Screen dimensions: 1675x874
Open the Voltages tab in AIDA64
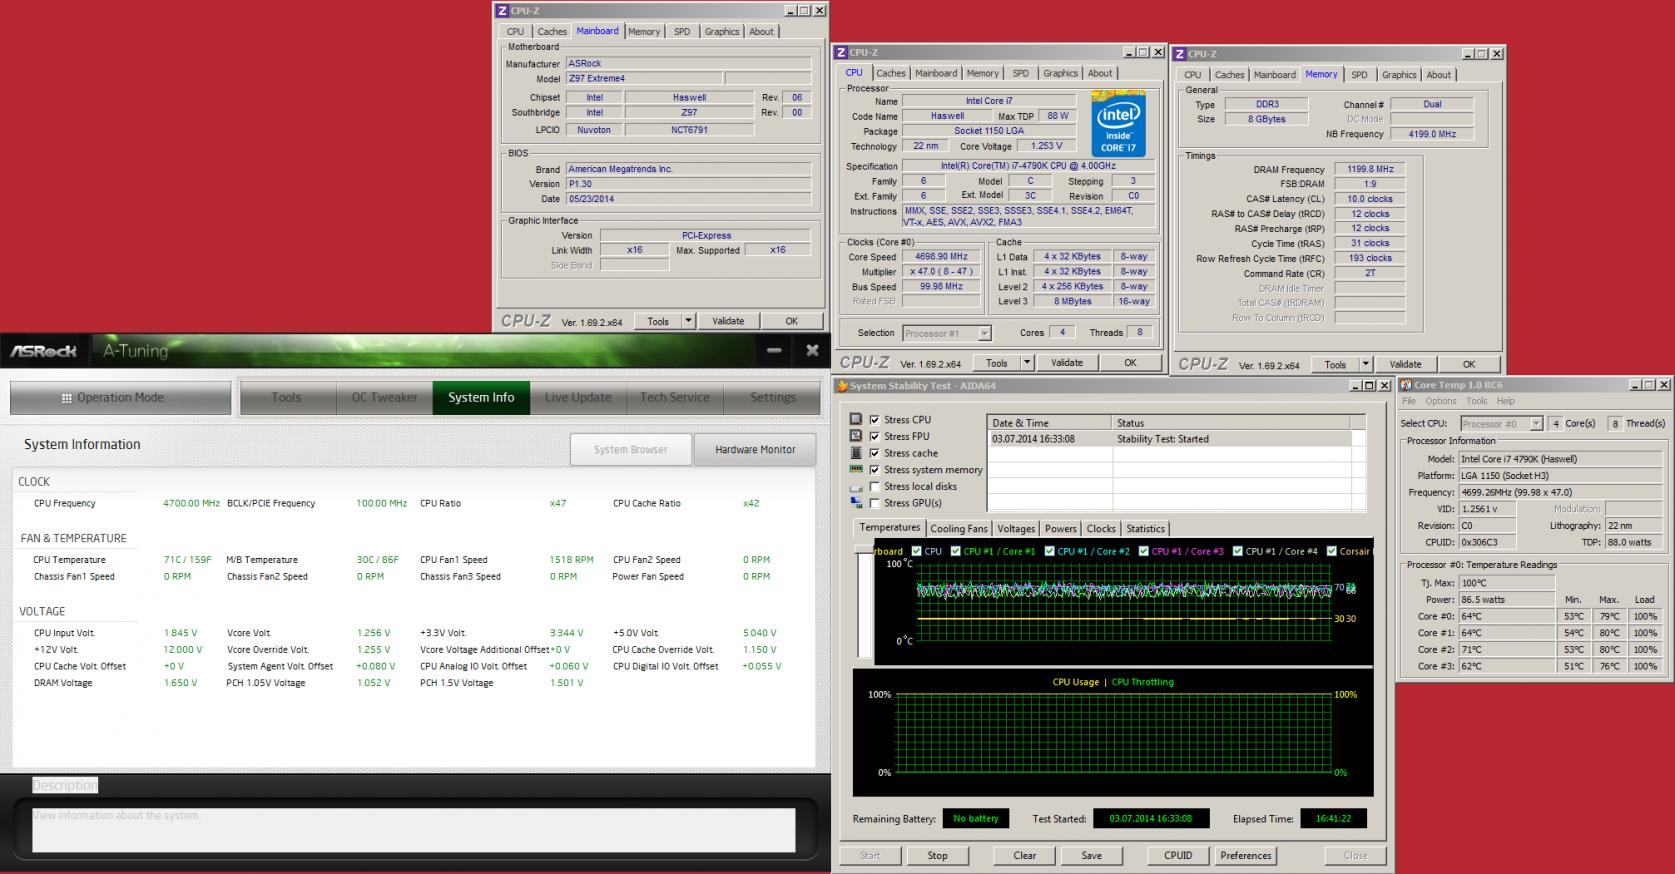click(1016, 529)
